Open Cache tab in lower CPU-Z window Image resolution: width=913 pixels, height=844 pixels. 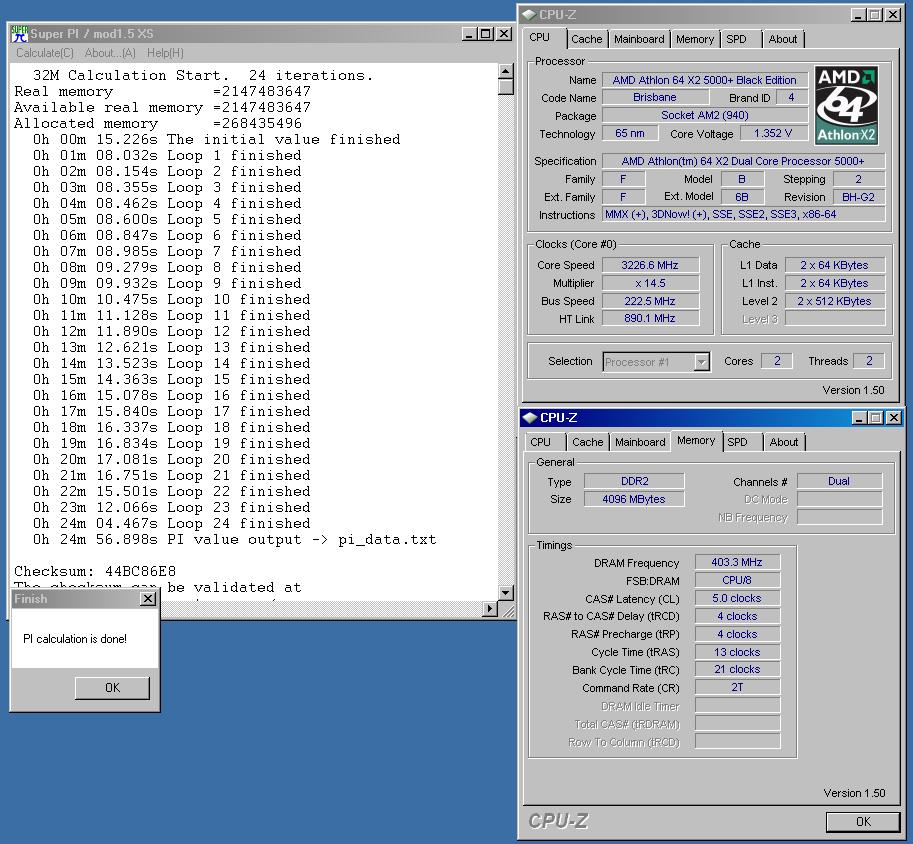pyautogui.click(x=588, y=442)
